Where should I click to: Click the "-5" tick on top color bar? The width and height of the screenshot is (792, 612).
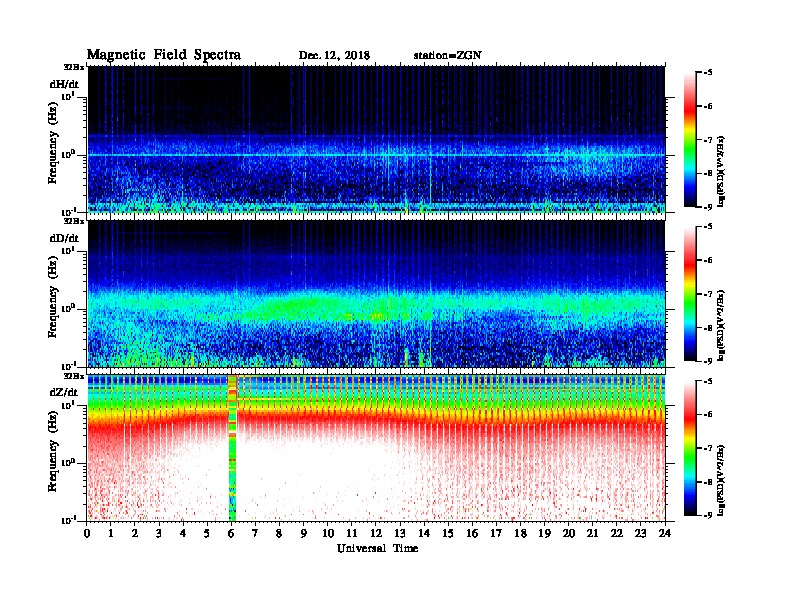click(x=707, y=73)
